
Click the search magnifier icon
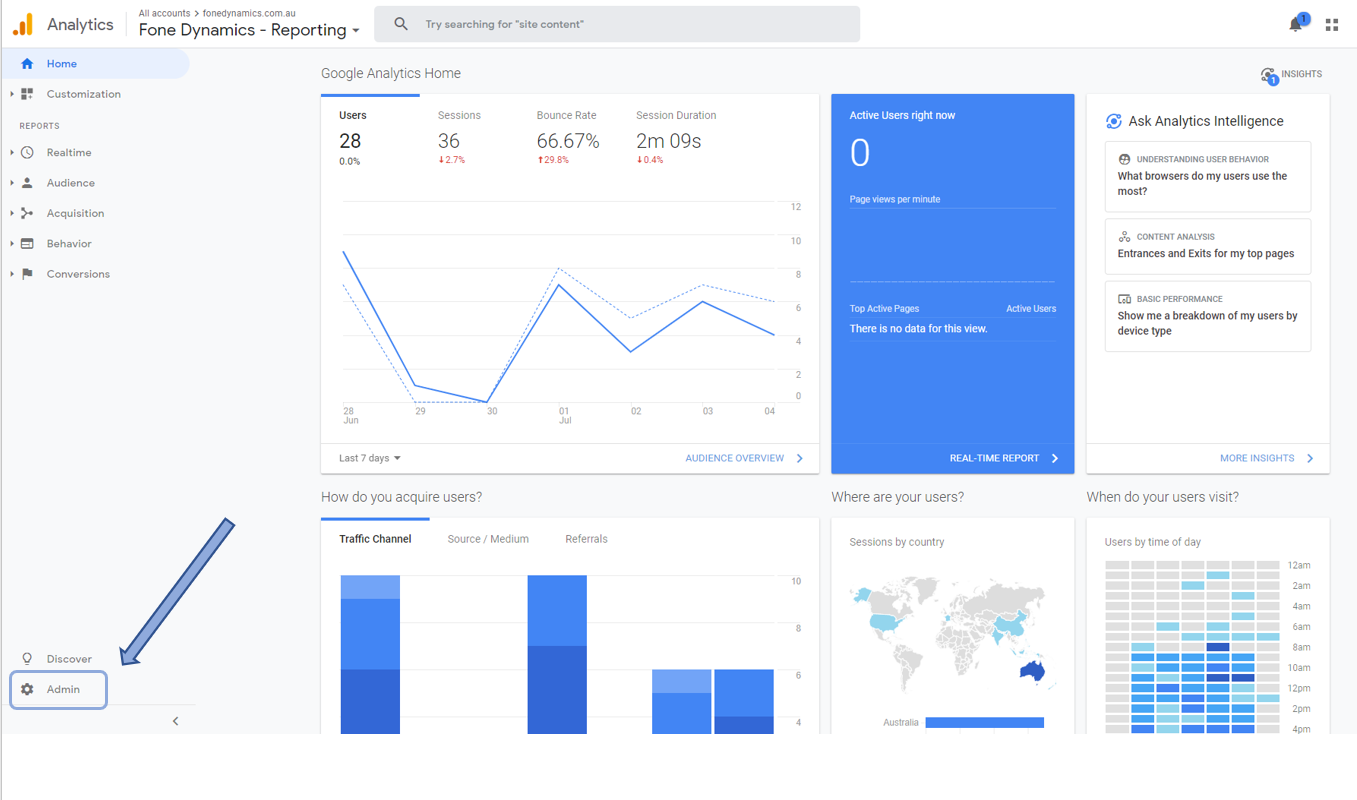pos(401,24)
